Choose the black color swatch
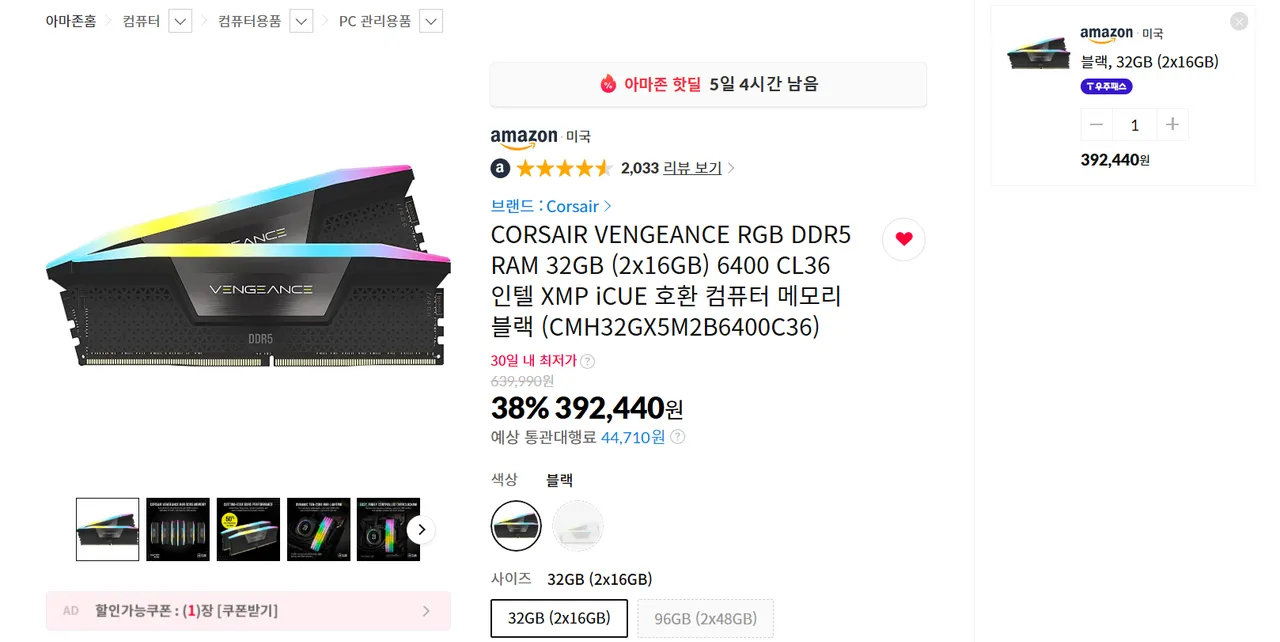The width and height of the screenshot is (1280, 642). pos(516,526)
